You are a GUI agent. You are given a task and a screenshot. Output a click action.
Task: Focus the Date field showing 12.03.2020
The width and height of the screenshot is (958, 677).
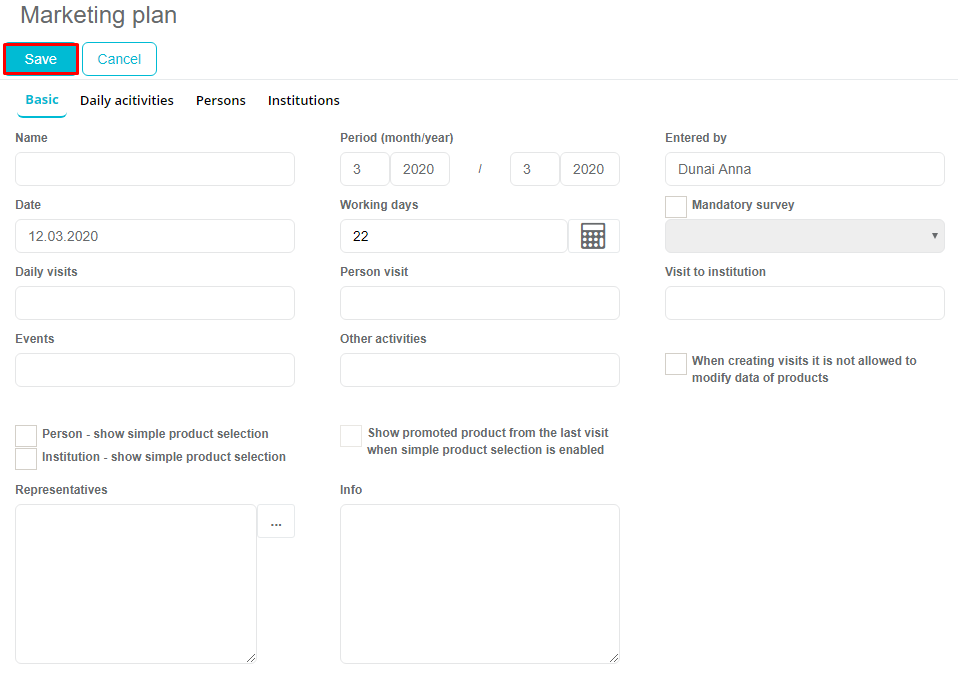click(x=155, y=236)
